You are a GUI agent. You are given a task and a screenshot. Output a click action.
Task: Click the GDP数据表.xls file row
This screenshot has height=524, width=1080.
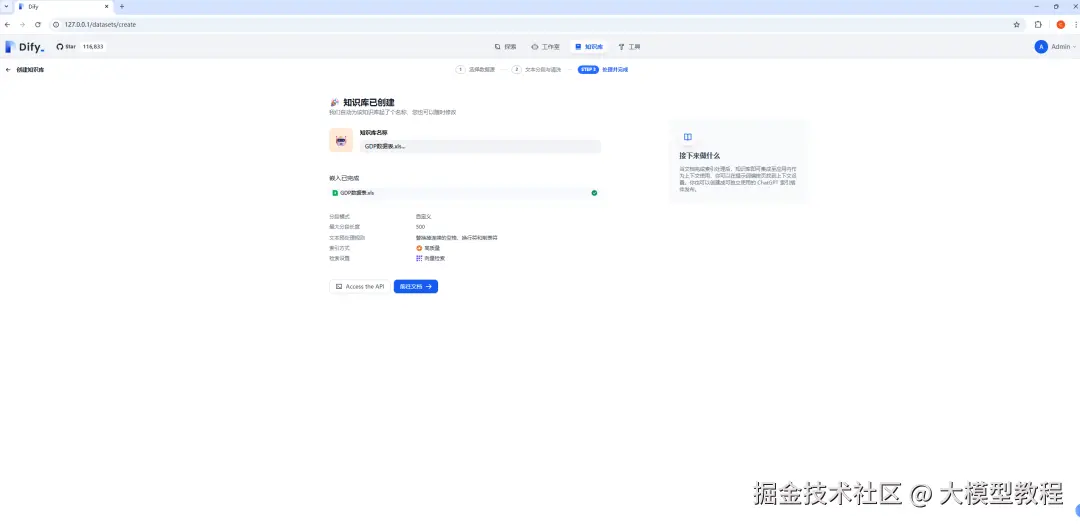coord(465,193)
